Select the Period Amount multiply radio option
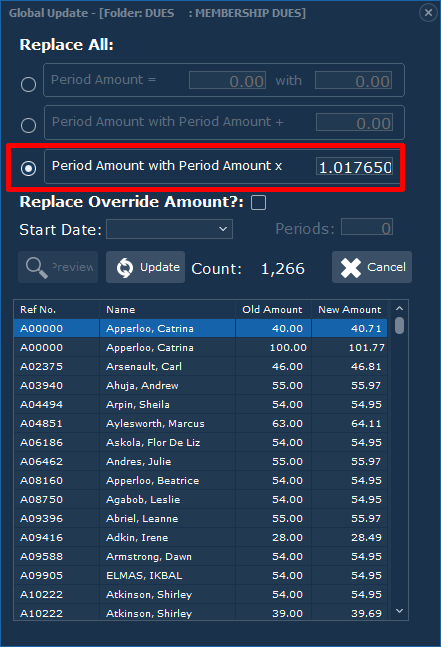Viewport: 441px width, 647px height. click(x=28, y=168)
